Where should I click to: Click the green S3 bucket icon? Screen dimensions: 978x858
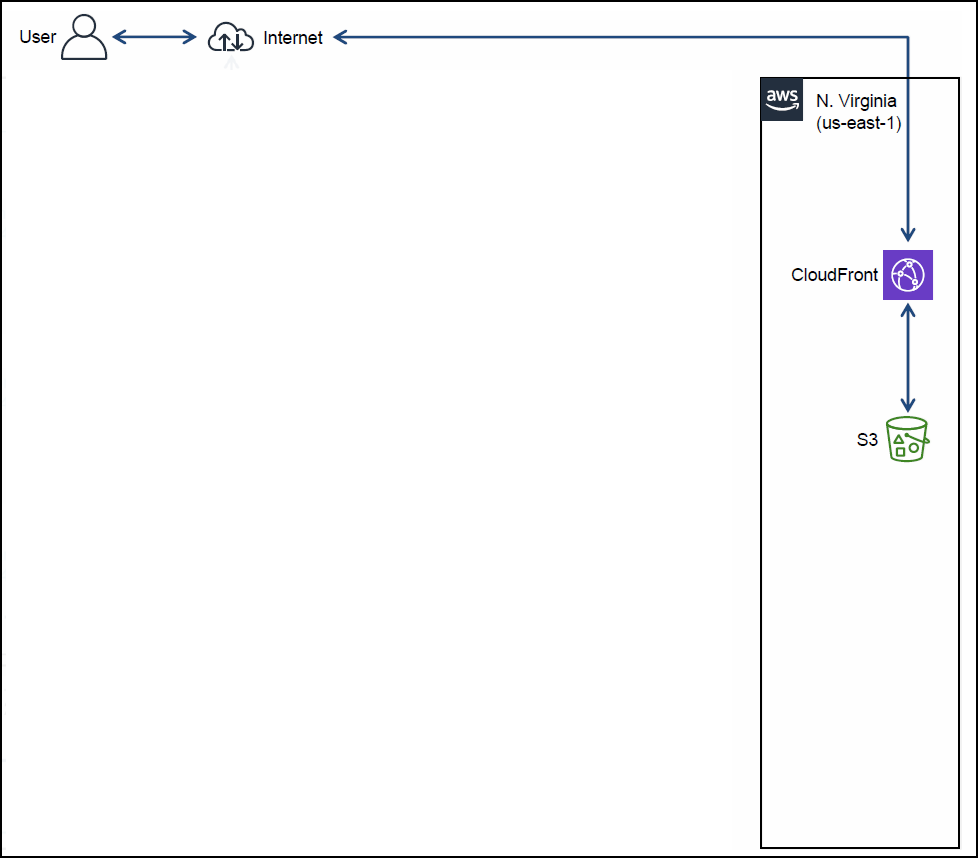pyautogui.click(x=908, y=439)
